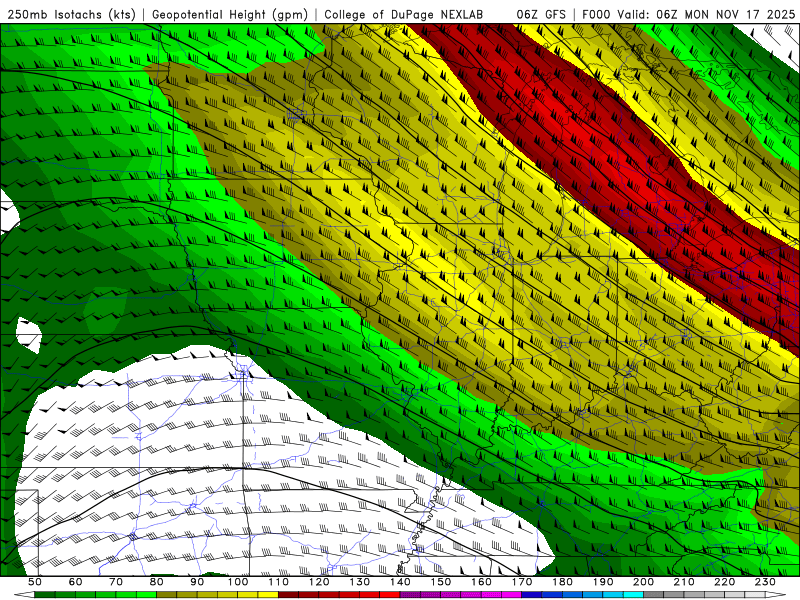Click the 190 legend value
Viewport: 800px width, 600px height.
pyautogui.click(x=603, y=582)
